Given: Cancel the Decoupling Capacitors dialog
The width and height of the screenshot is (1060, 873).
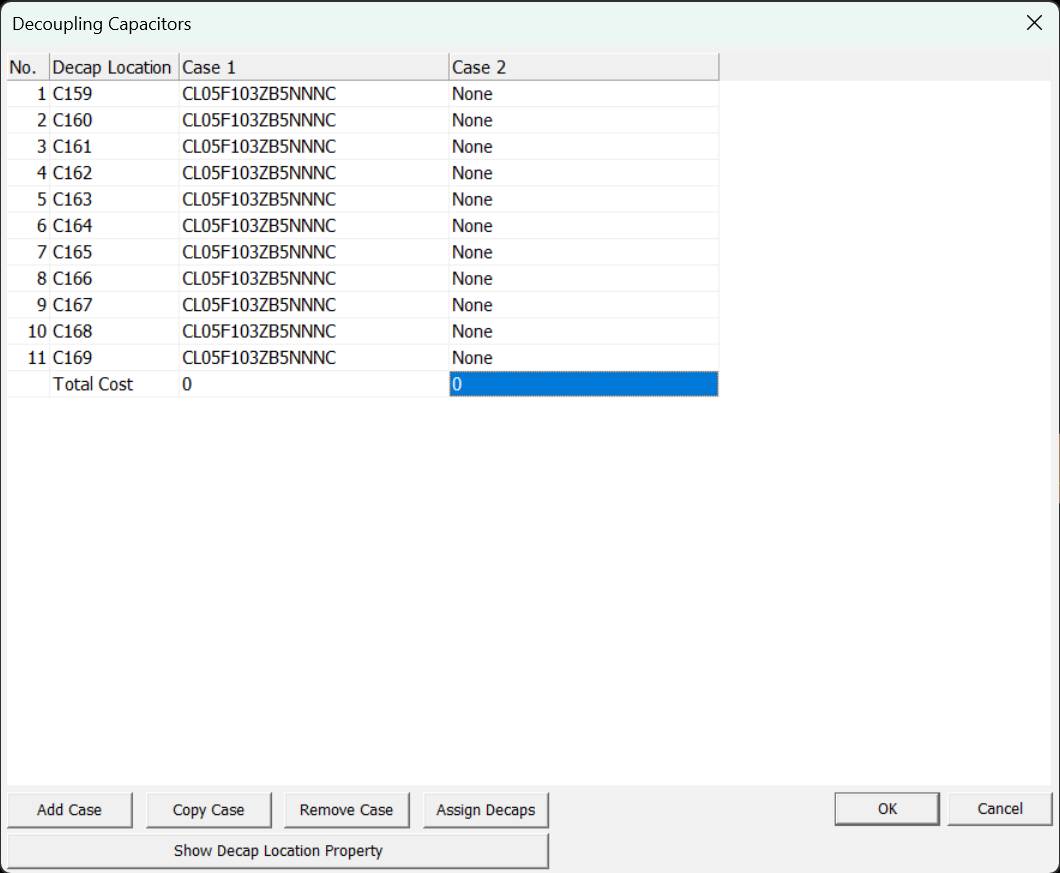Looking at the screenshot, I should 999,809.
